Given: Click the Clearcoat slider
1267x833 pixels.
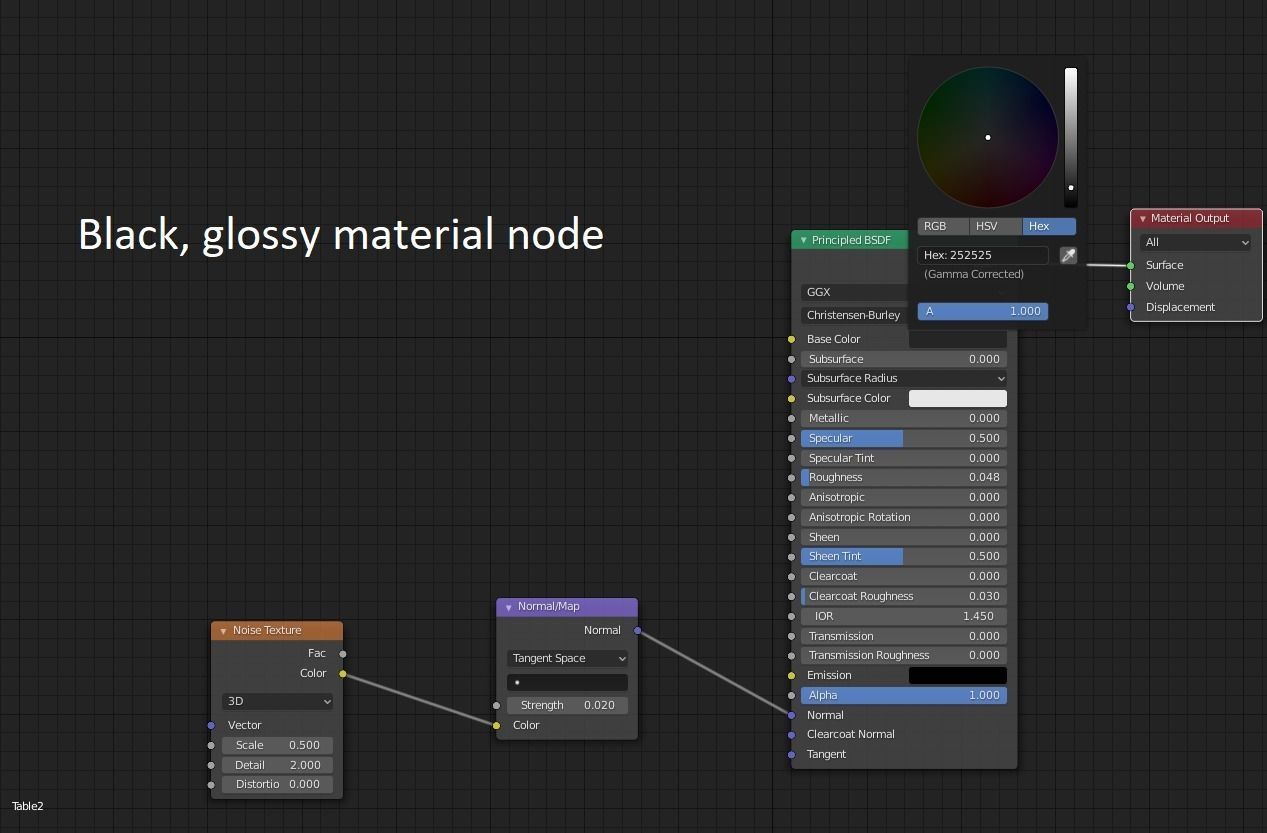Looking at the screenshot, I should pos(904,576).
